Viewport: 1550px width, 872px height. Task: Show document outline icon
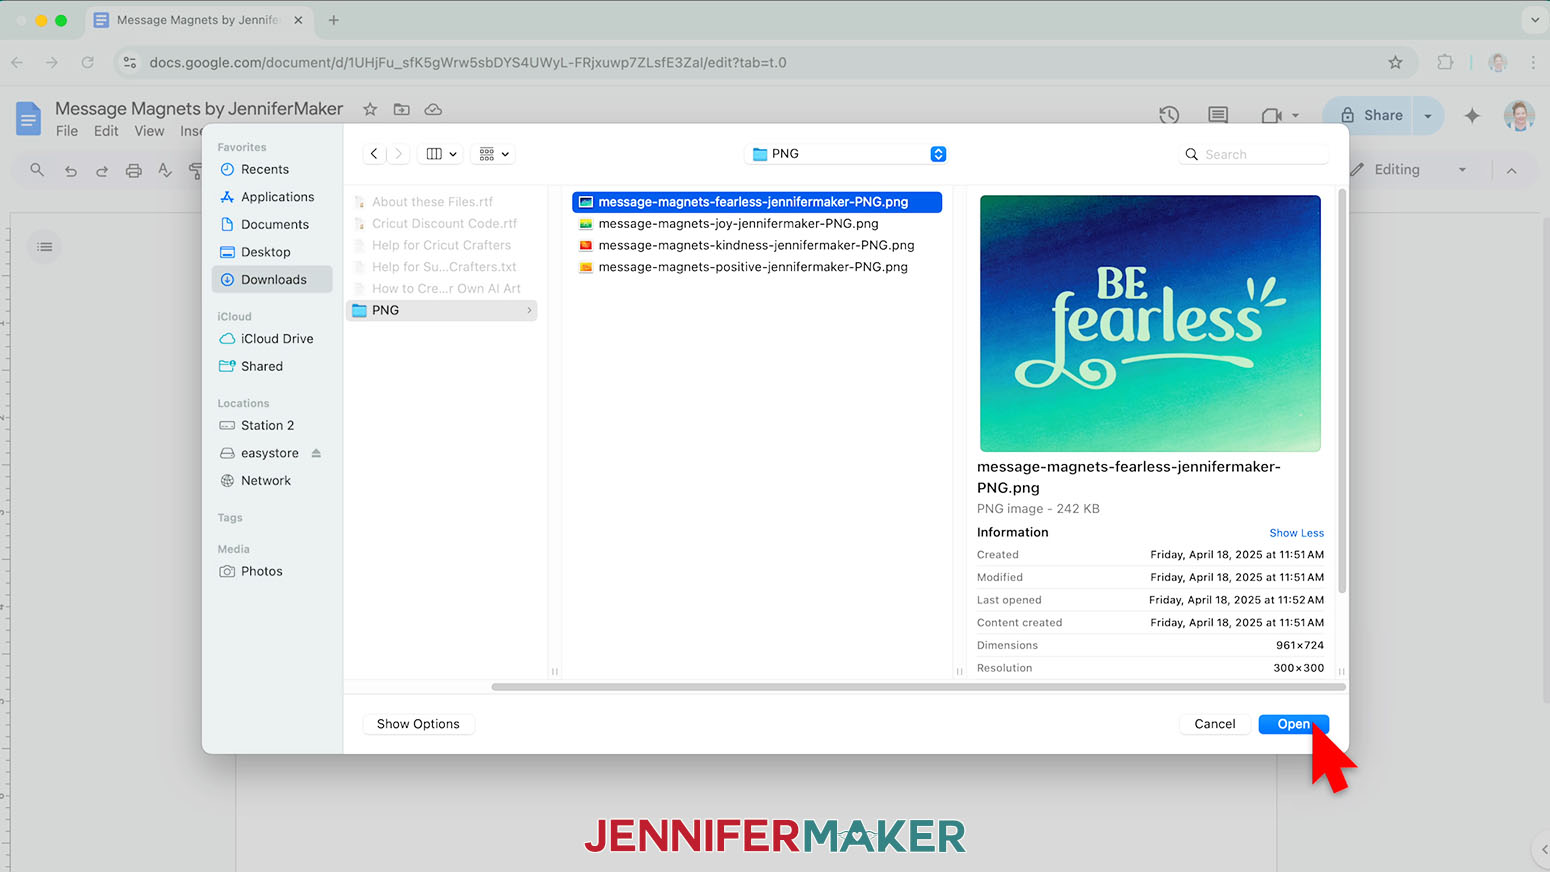45,246
